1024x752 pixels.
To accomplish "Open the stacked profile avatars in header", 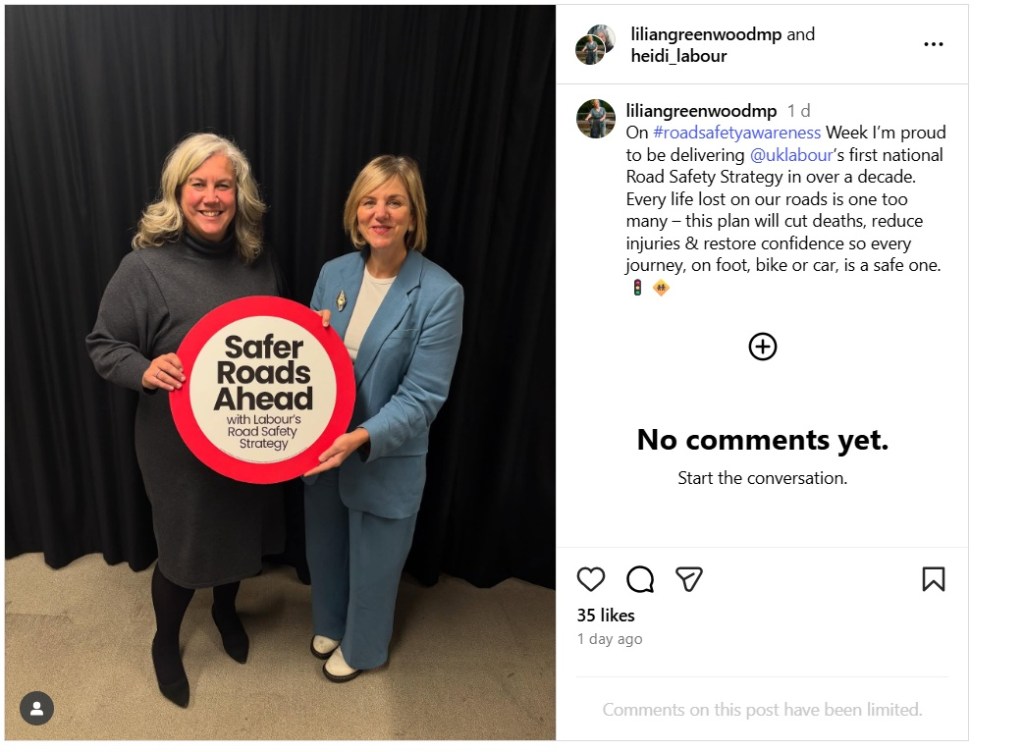I will [x=595, y=44].
